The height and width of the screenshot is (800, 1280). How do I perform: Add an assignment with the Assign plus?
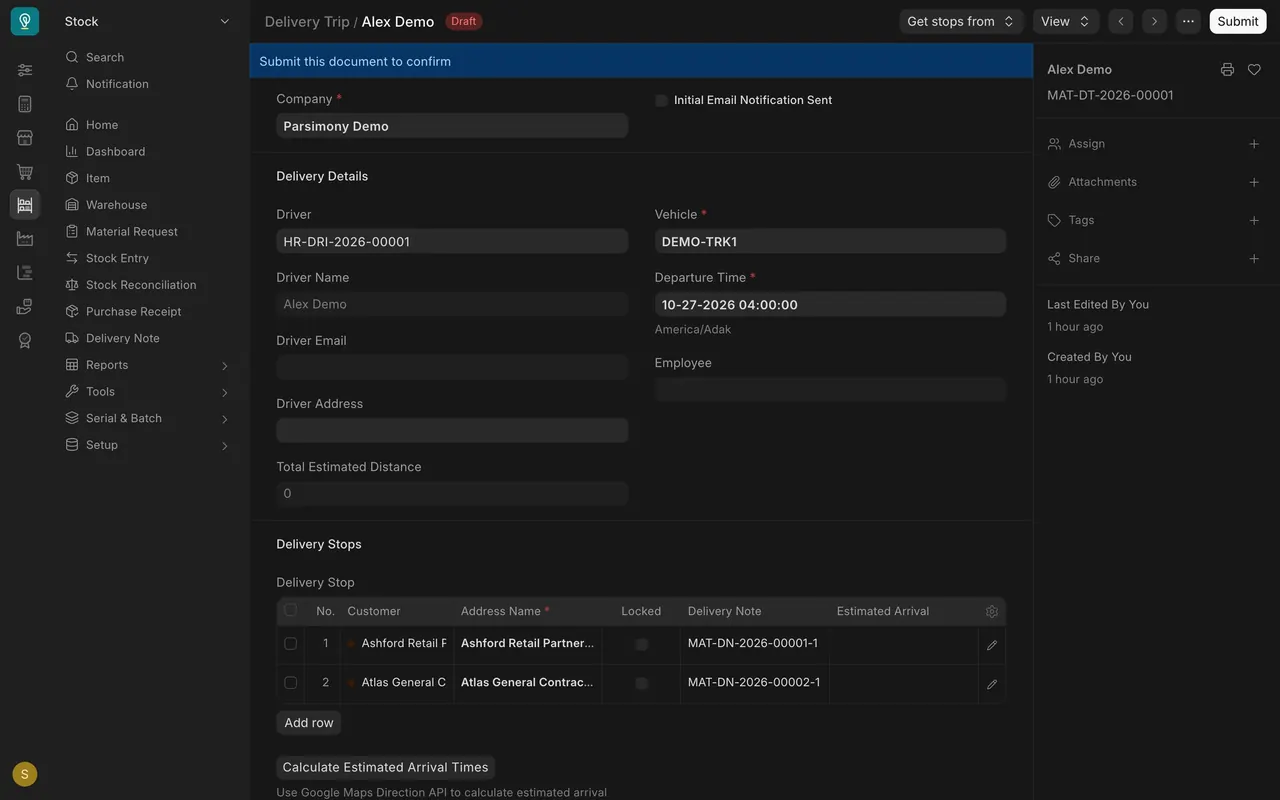point(1254,144)
